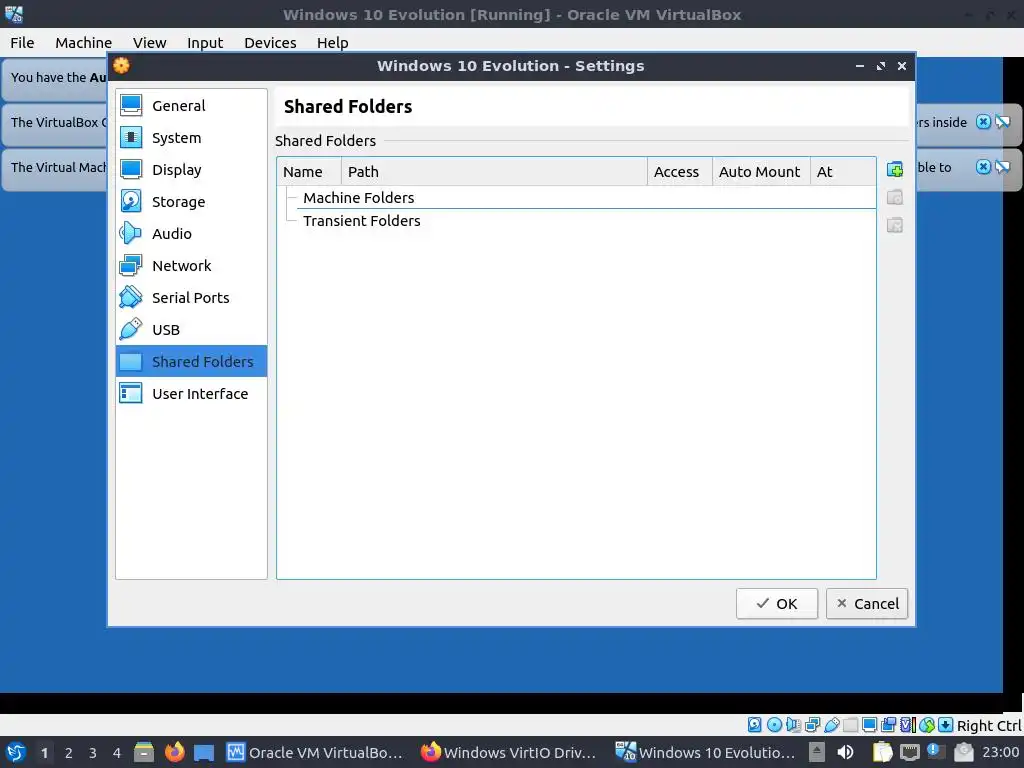The width and height of the screenshot is (1024, 768).
Task: Open the View menu
Action: tap(150, 42)
